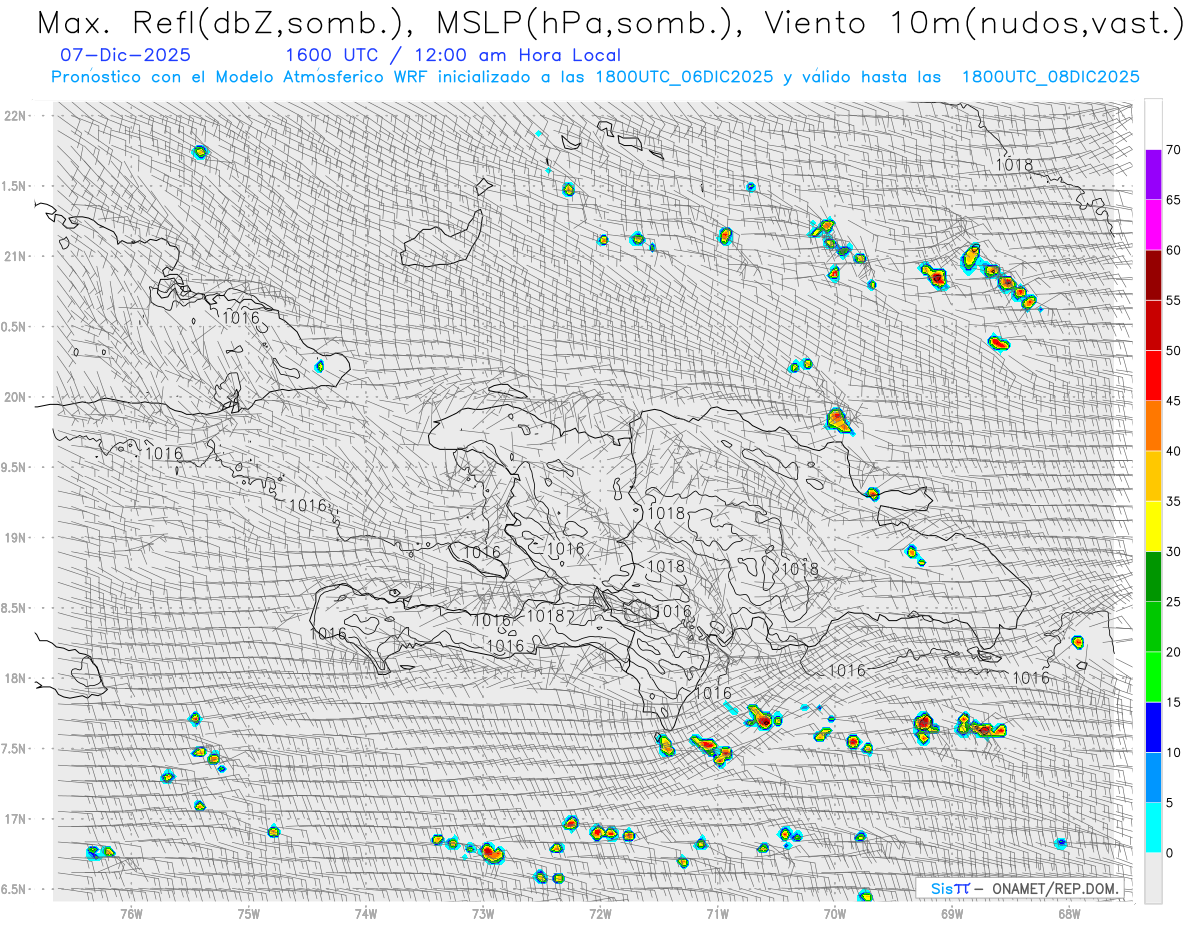Click the longitude label '68W'
Screen dimensions: 1200x927
point(1068,912)
